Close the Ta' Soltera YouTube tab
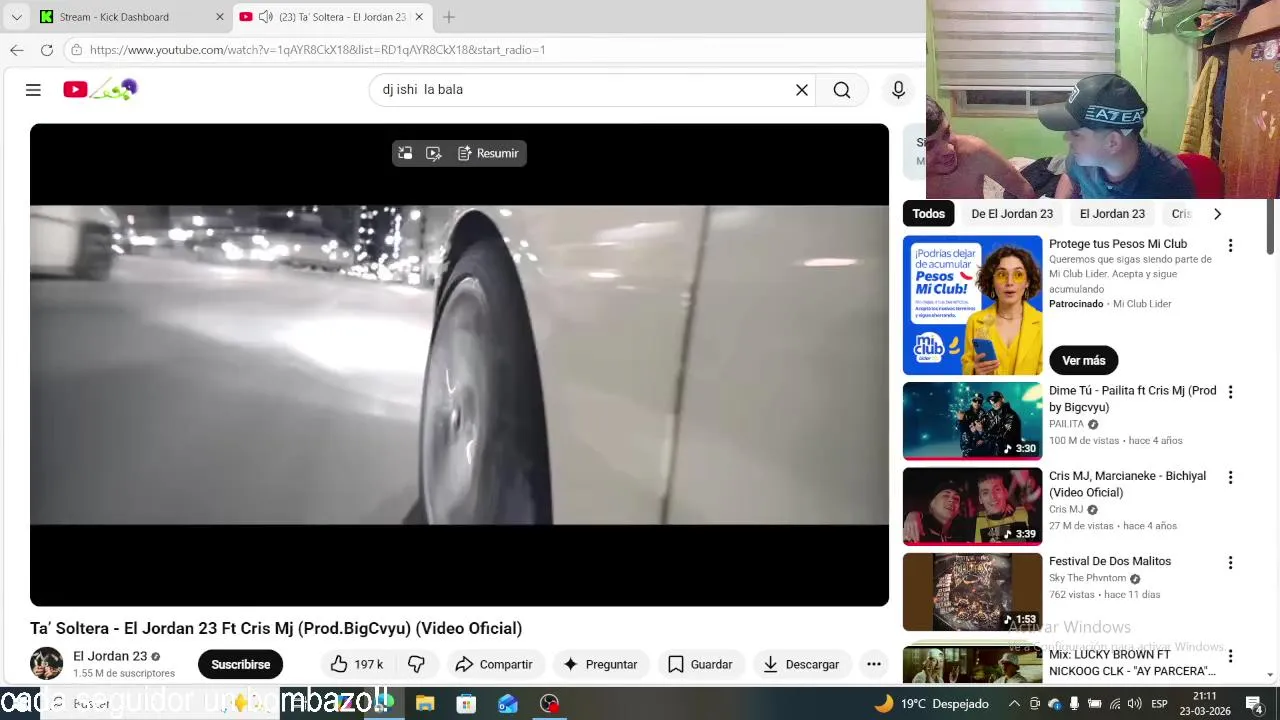Viewport: 1280px width, 720px height. tap(419, 17)
